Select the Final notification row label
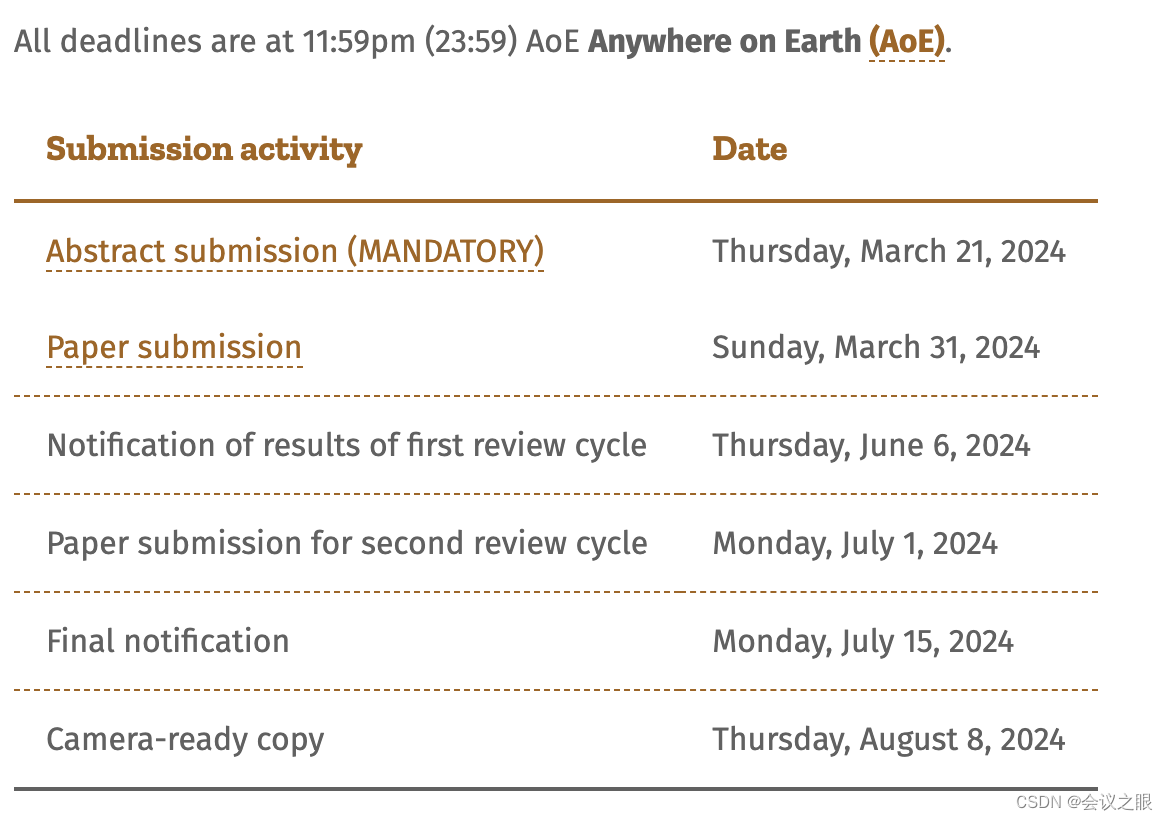Screen dimensions: 1168x820 click(x=168, y=641)
